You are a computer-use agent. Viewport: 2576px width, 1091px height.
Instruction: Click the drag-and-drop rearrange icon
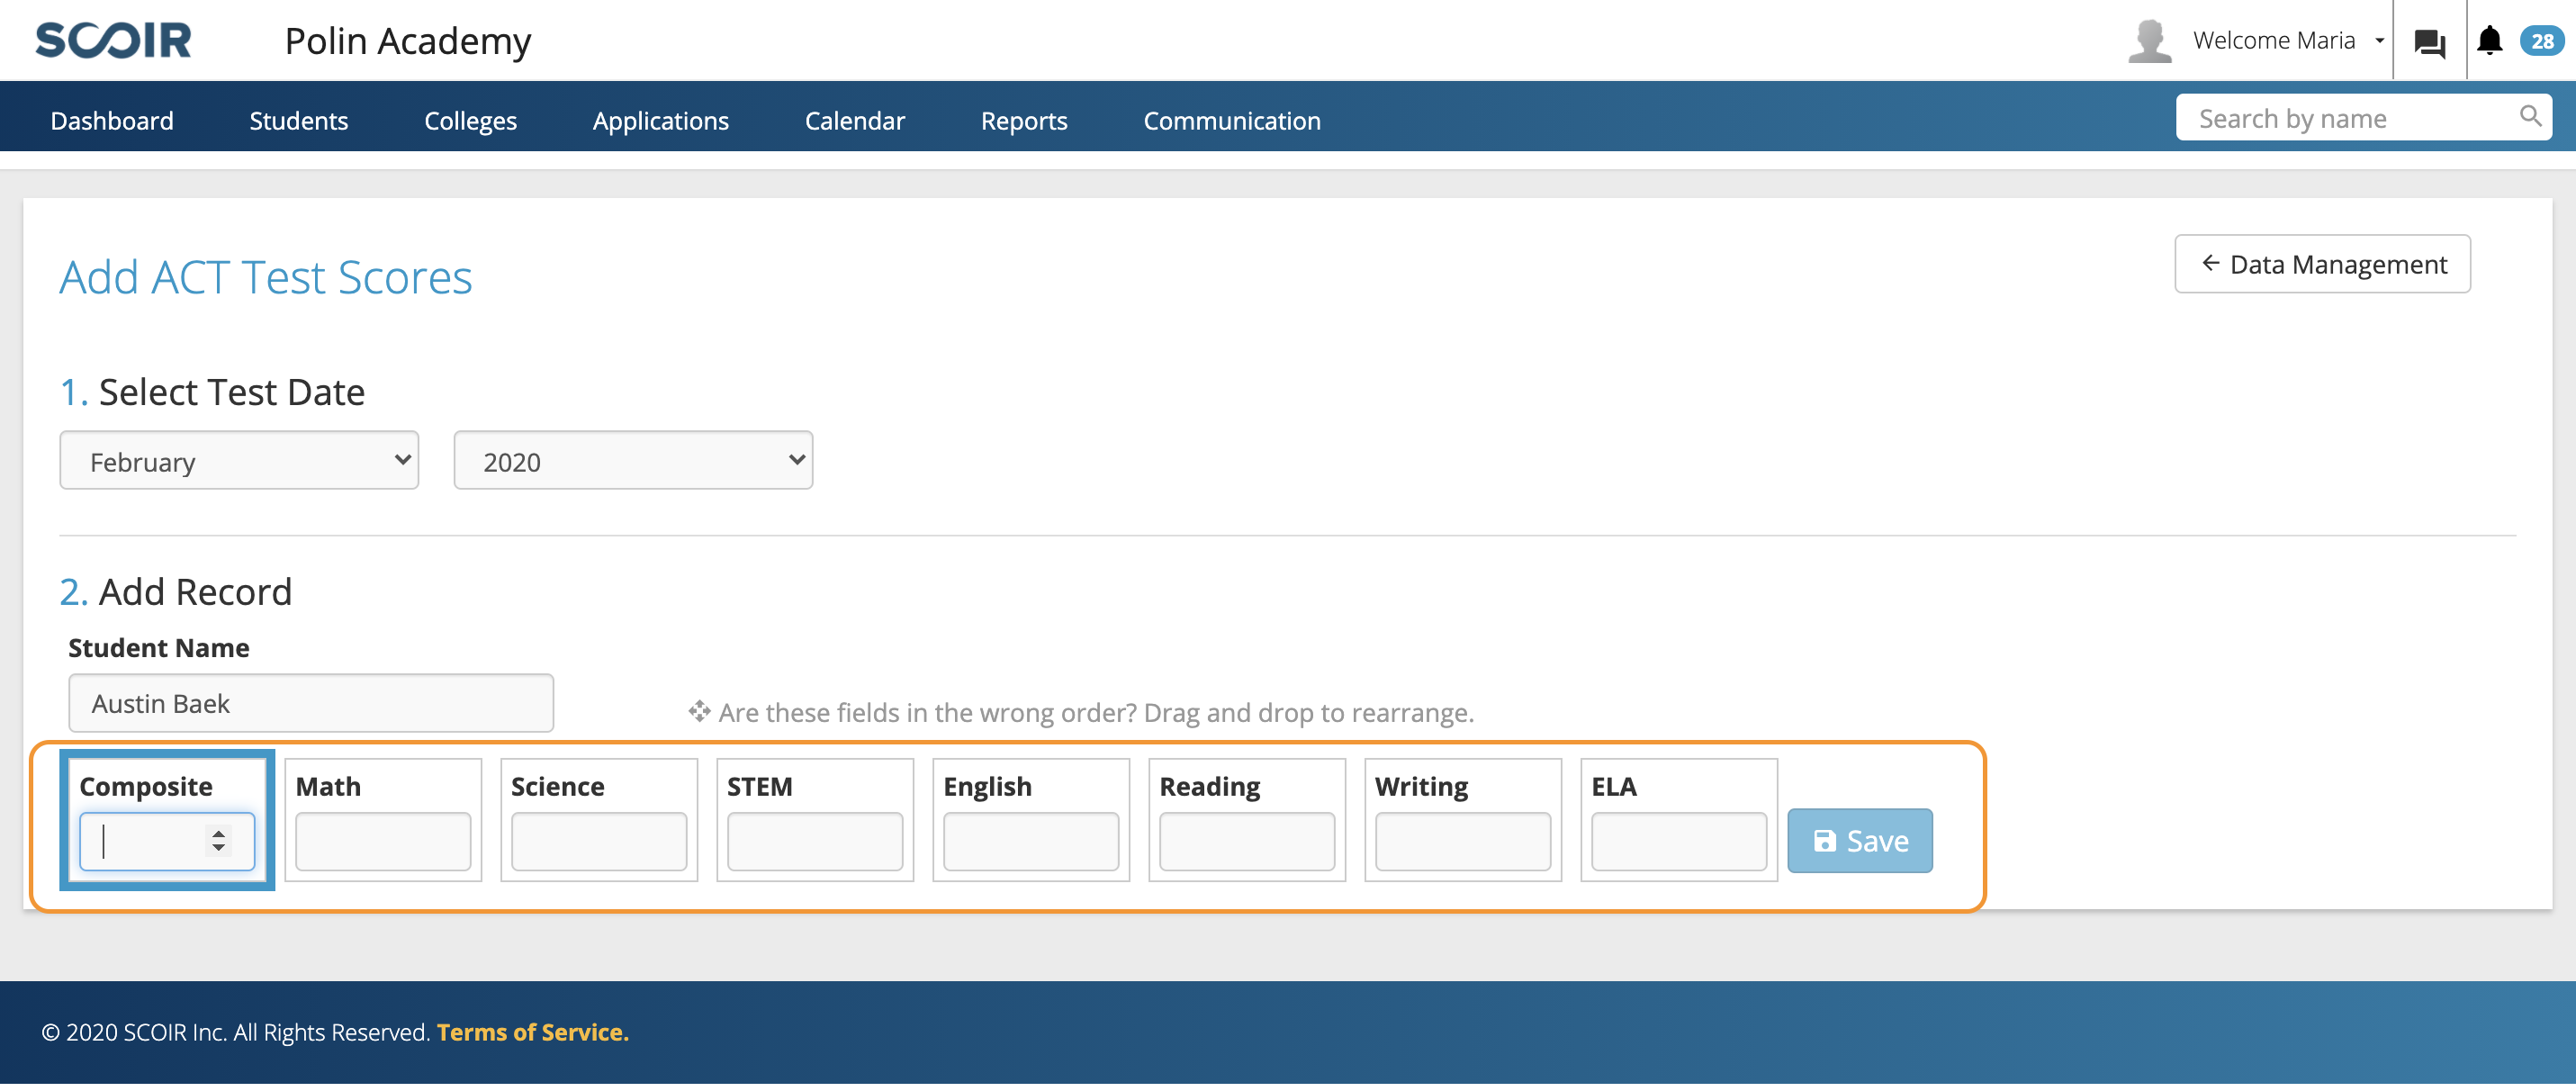pyautogui.click(x=699, y=712)
